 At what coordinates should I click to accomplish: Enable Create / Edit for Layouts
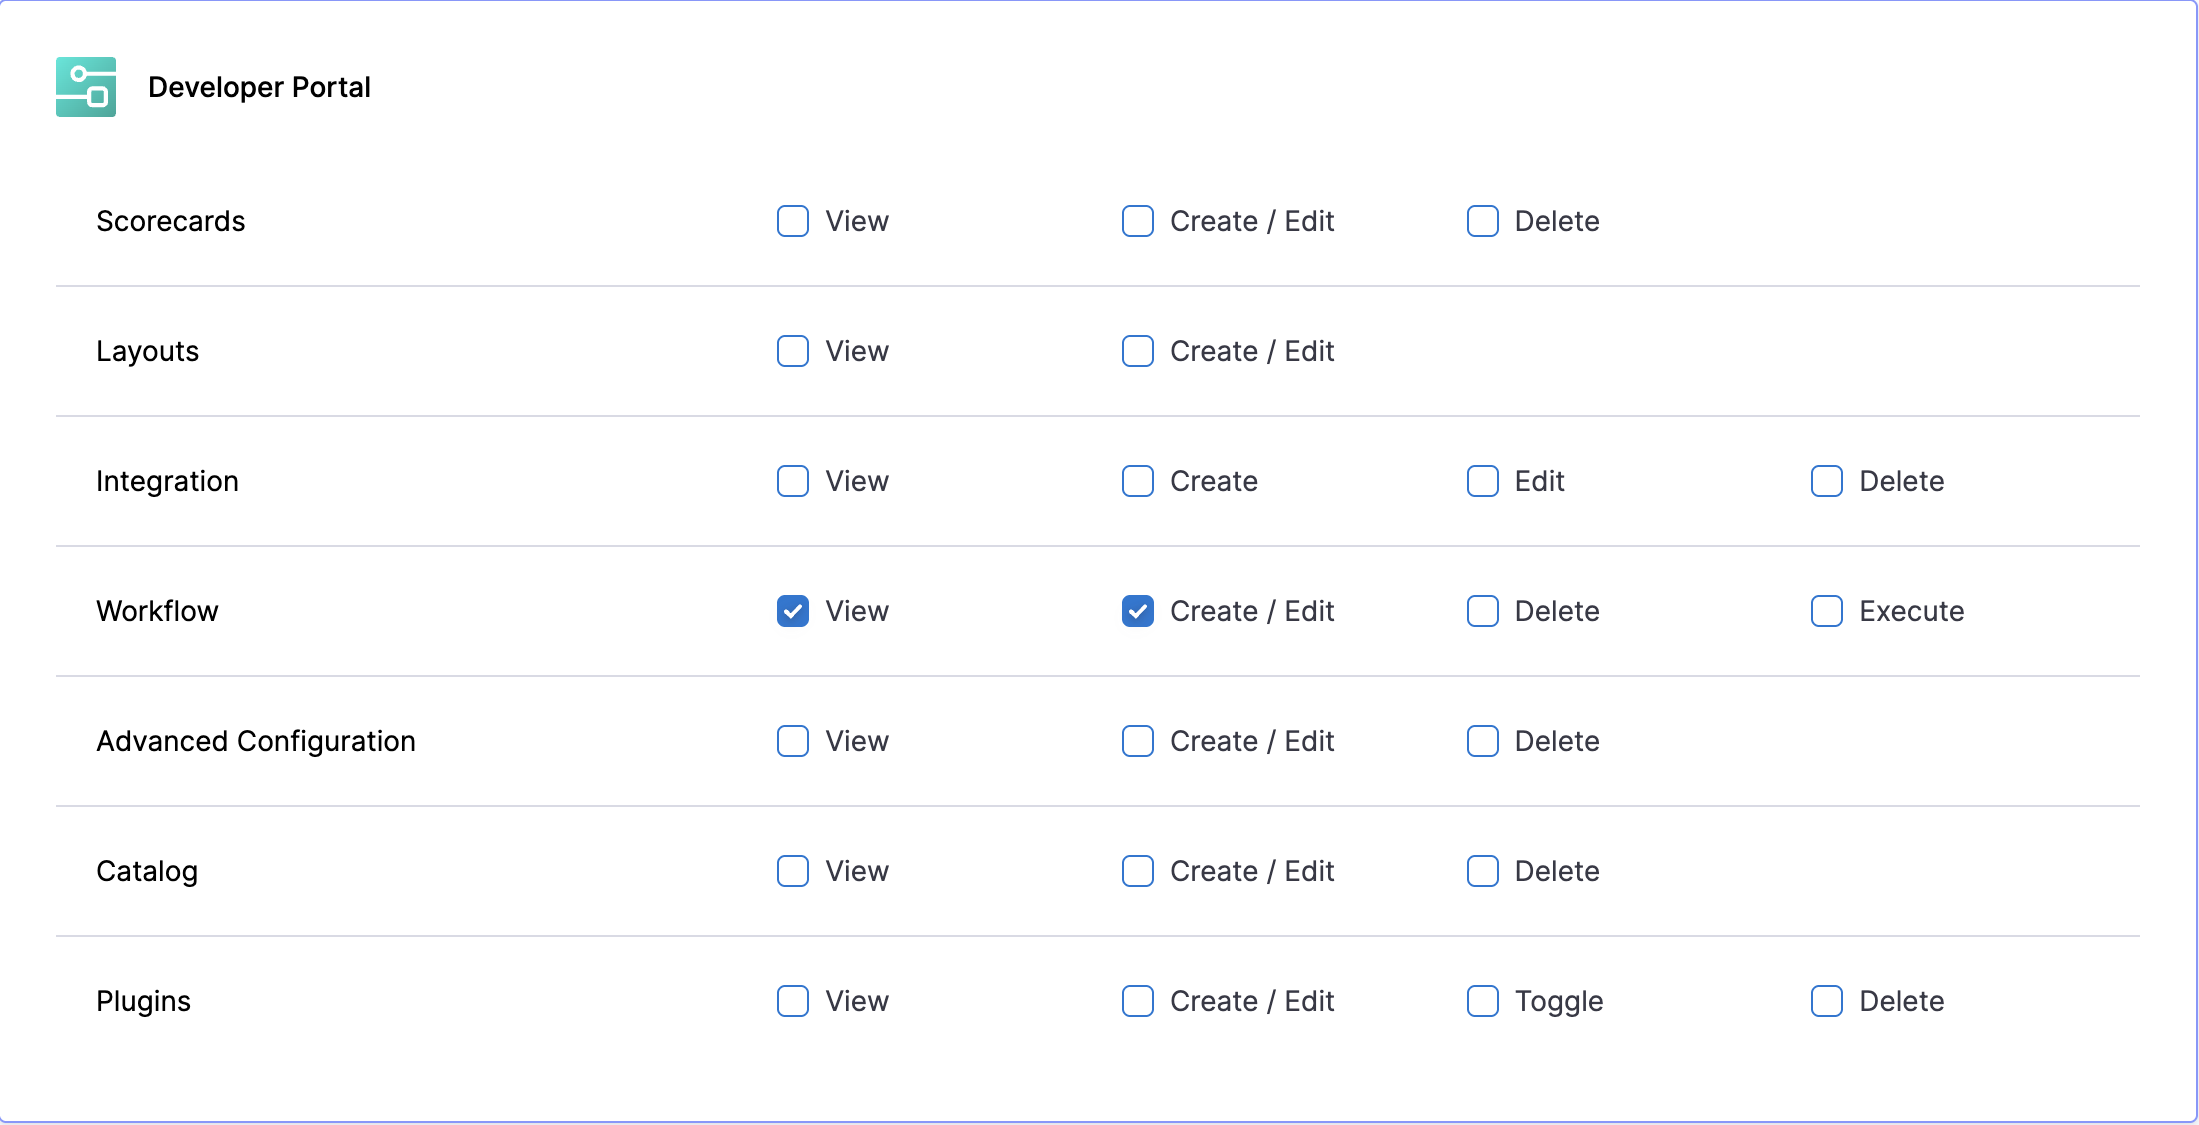coord(1138,351)
